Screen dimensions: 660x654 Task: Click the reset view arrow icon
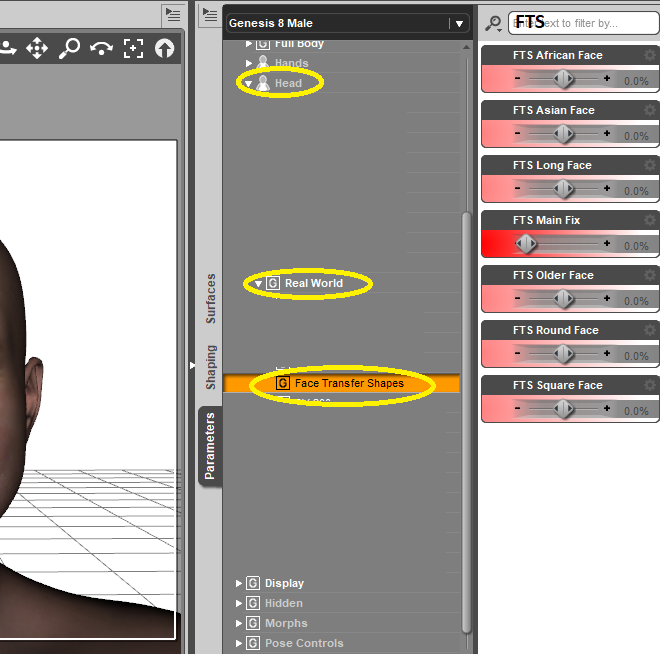165,48
